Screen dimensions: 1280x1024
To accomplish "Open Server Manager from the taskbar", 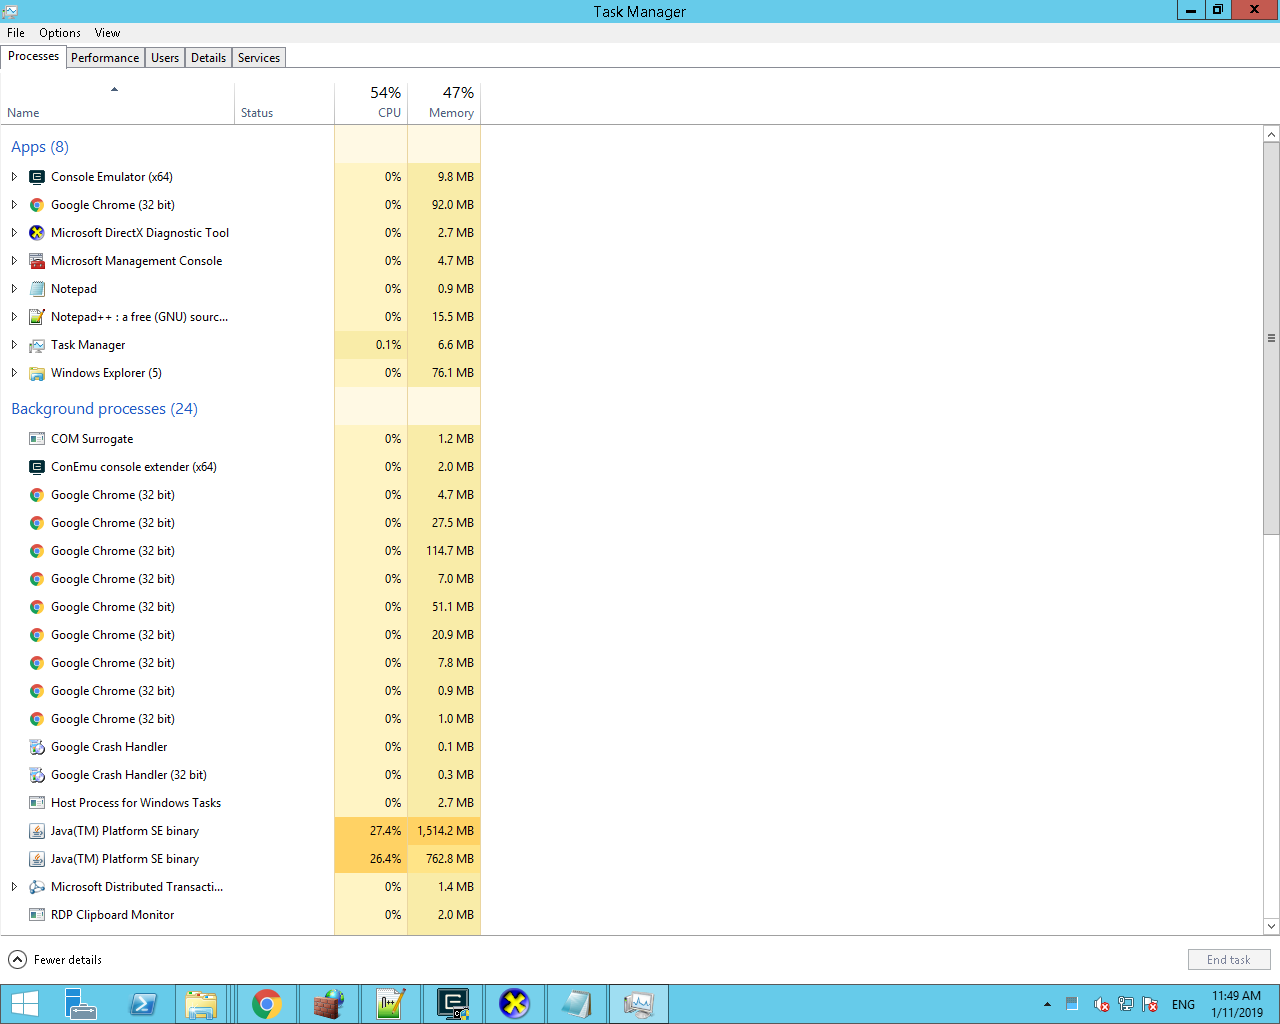I will coord(80,1004).
